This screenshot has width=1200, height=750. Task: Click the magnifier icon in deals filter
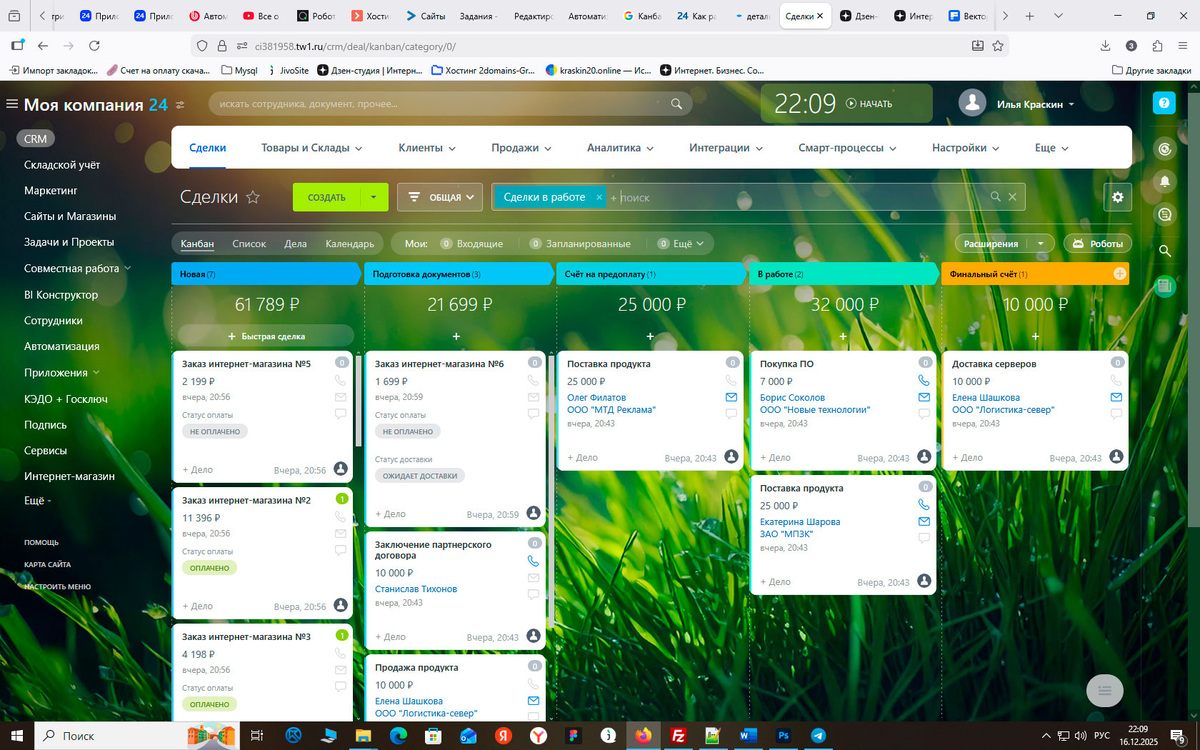[x=995, y=197]
